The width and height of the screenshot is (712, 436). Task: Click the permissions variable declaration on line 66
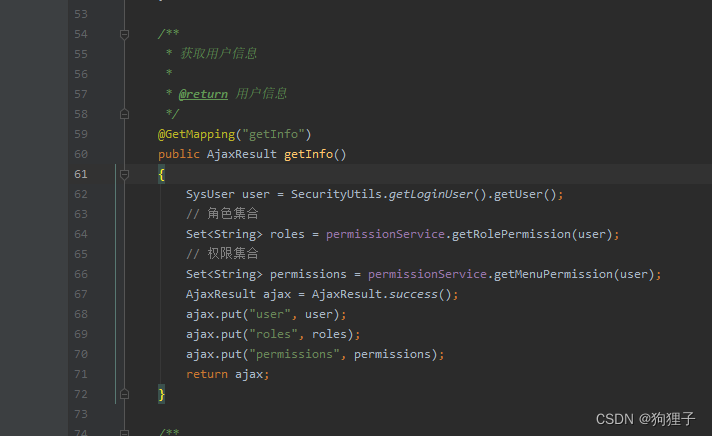pyautogui.click(x=308, y=274)
